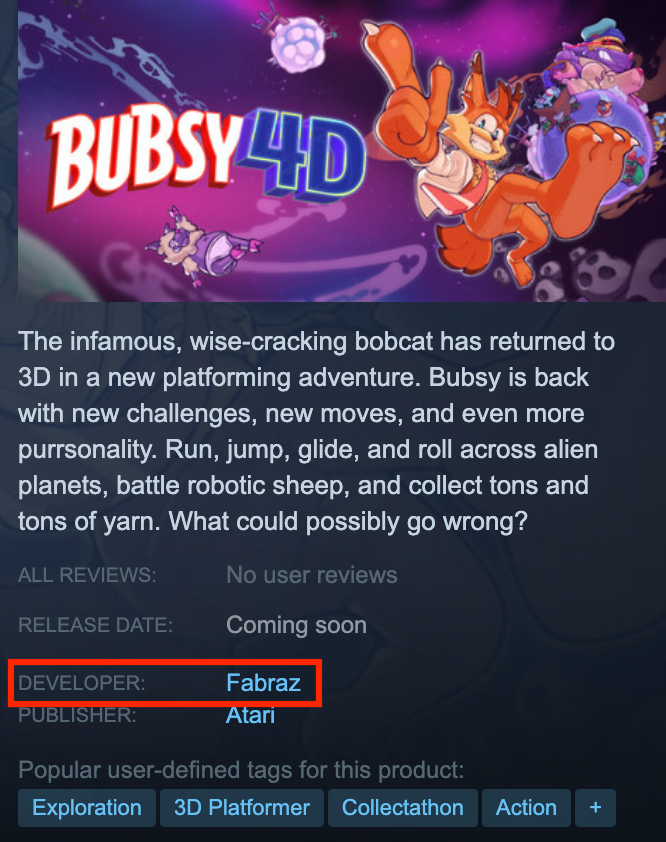
Task: Click the 'PUBLISHER:' label
Action: (x=77, y=715)
